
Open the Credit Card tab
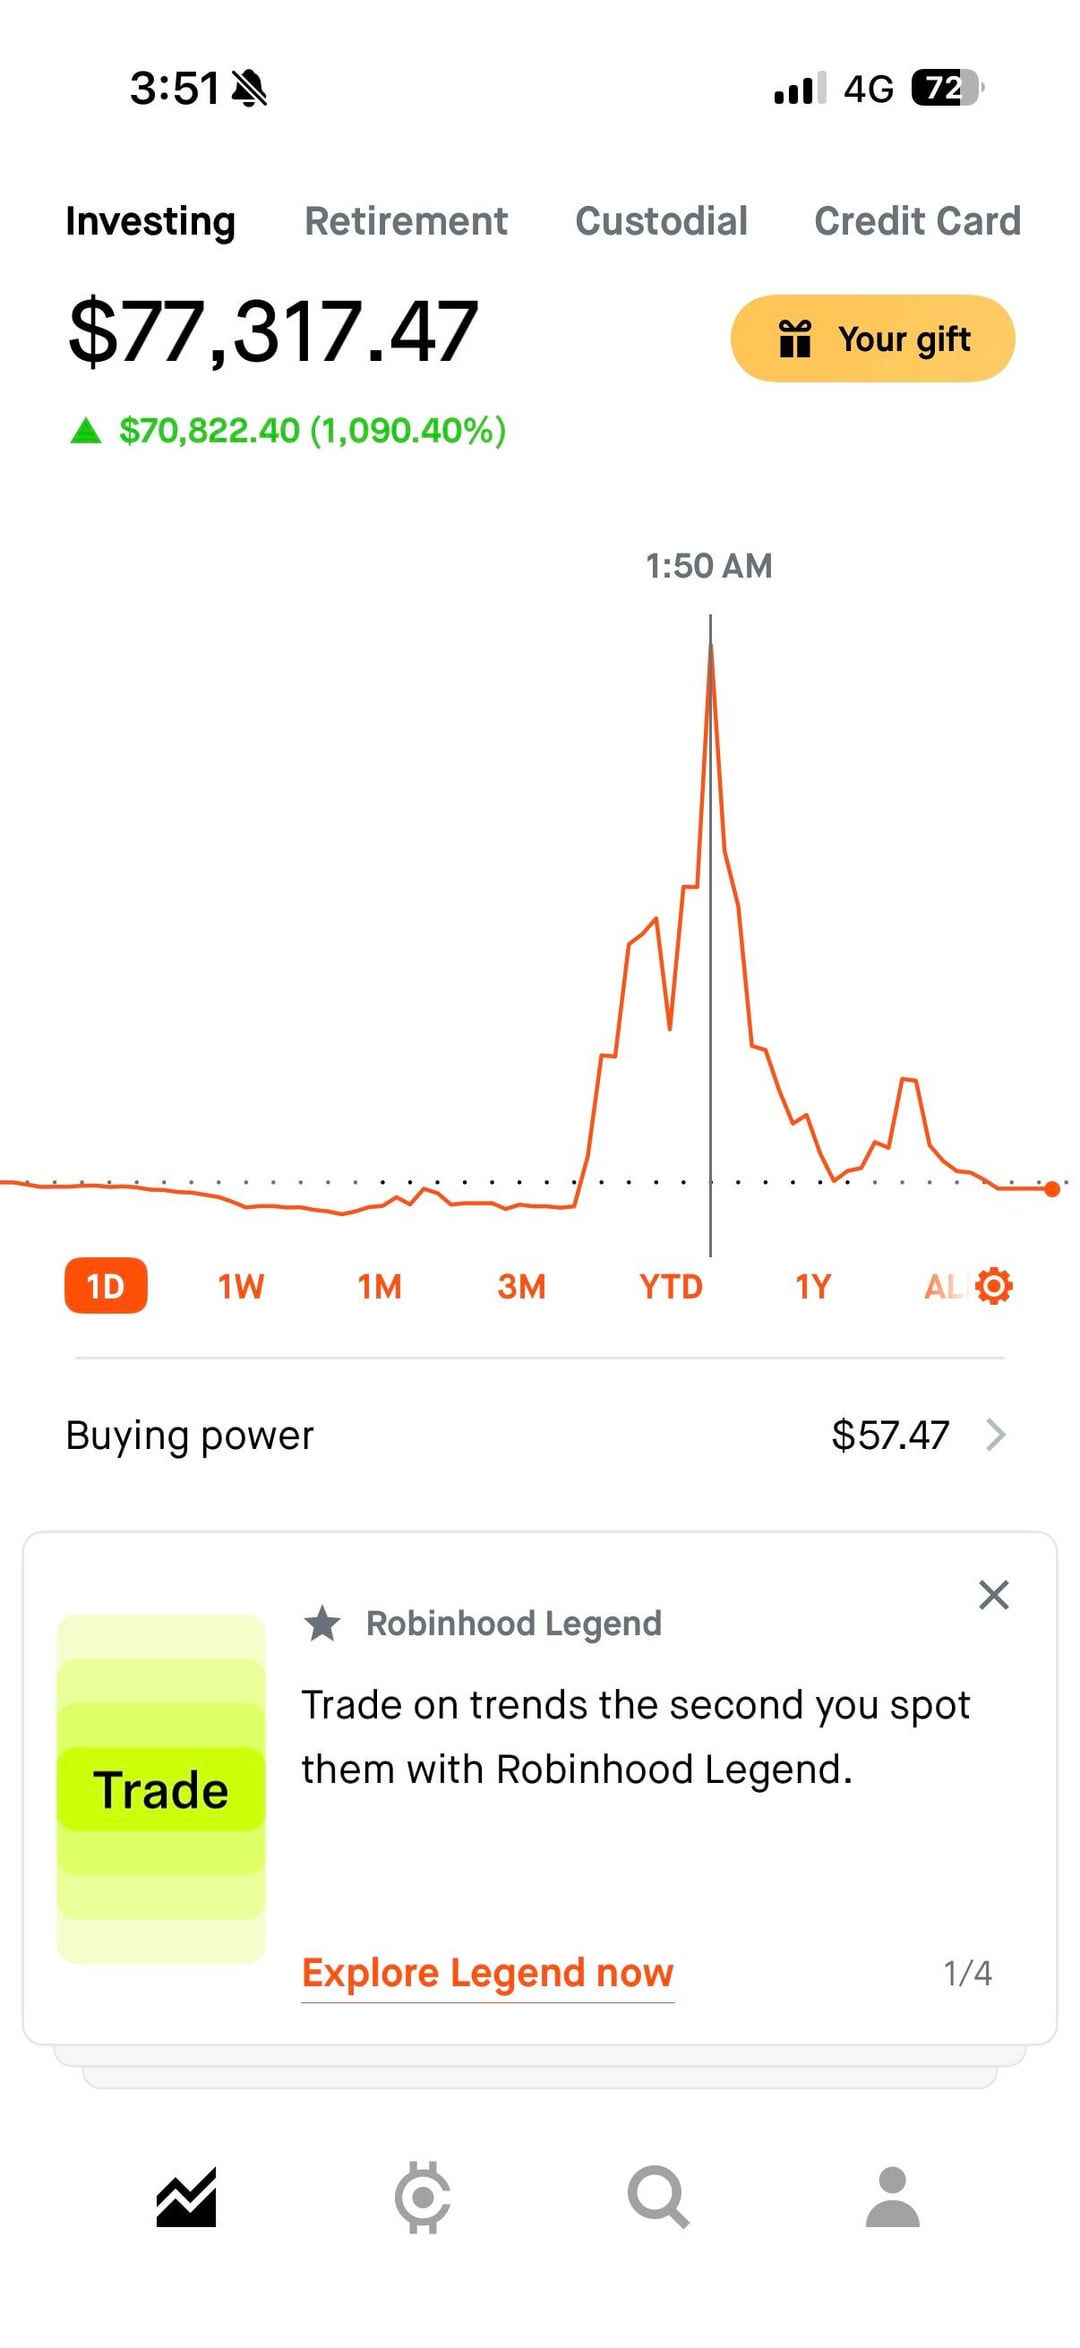point(917,221)
